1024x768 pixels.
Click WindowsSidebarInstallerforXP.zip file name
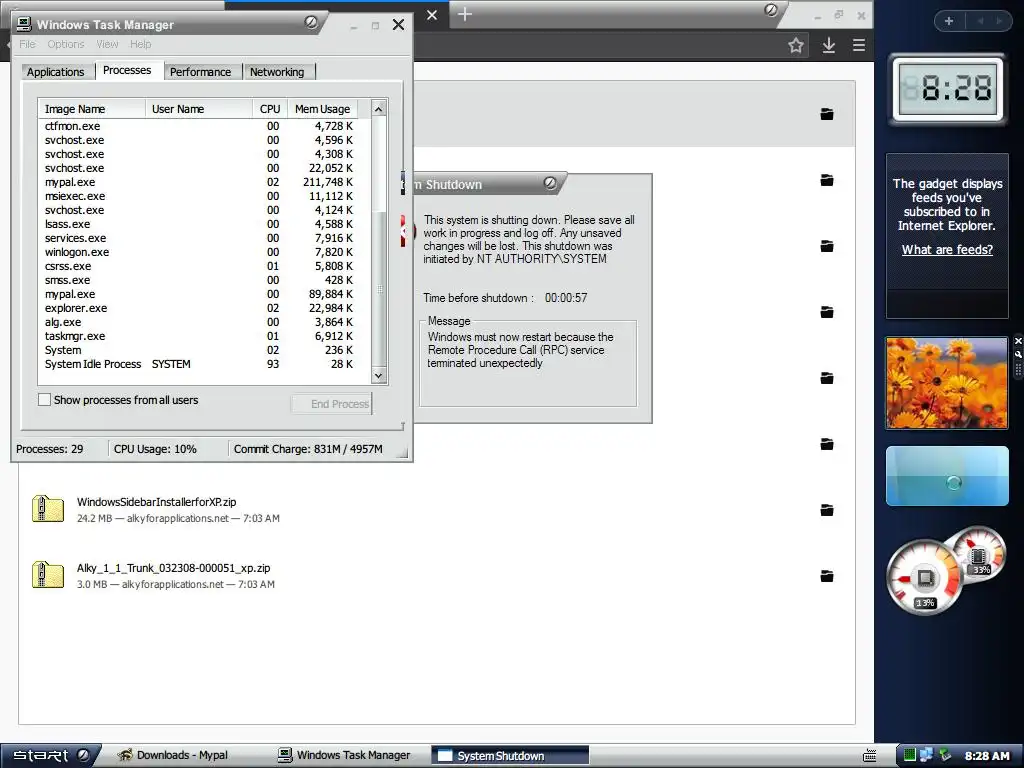click(157, 502)
